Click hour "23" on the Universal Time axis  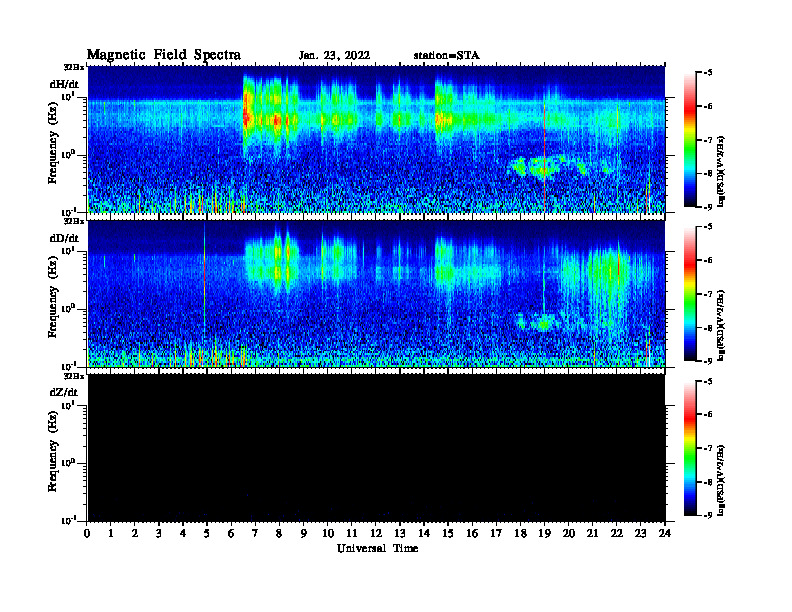pos(640,533)
